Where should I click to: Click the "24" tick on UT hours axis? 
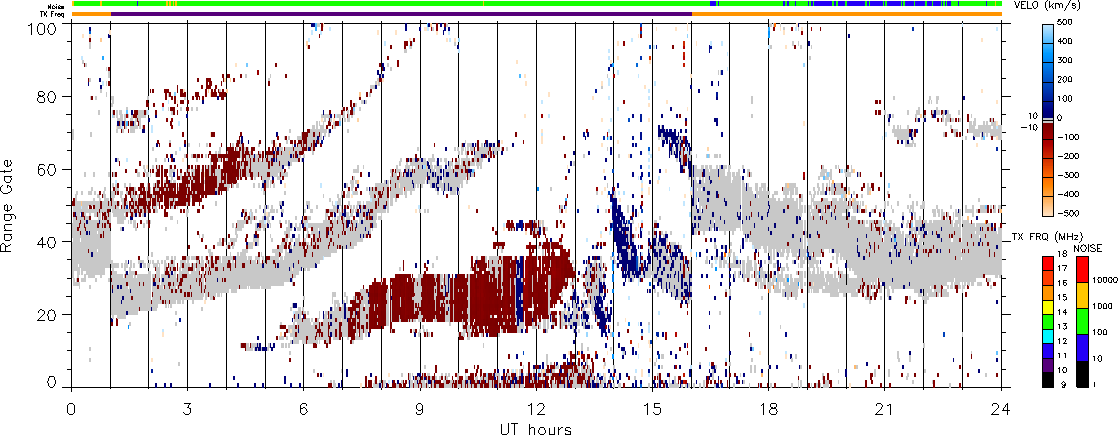[1001, 407]
